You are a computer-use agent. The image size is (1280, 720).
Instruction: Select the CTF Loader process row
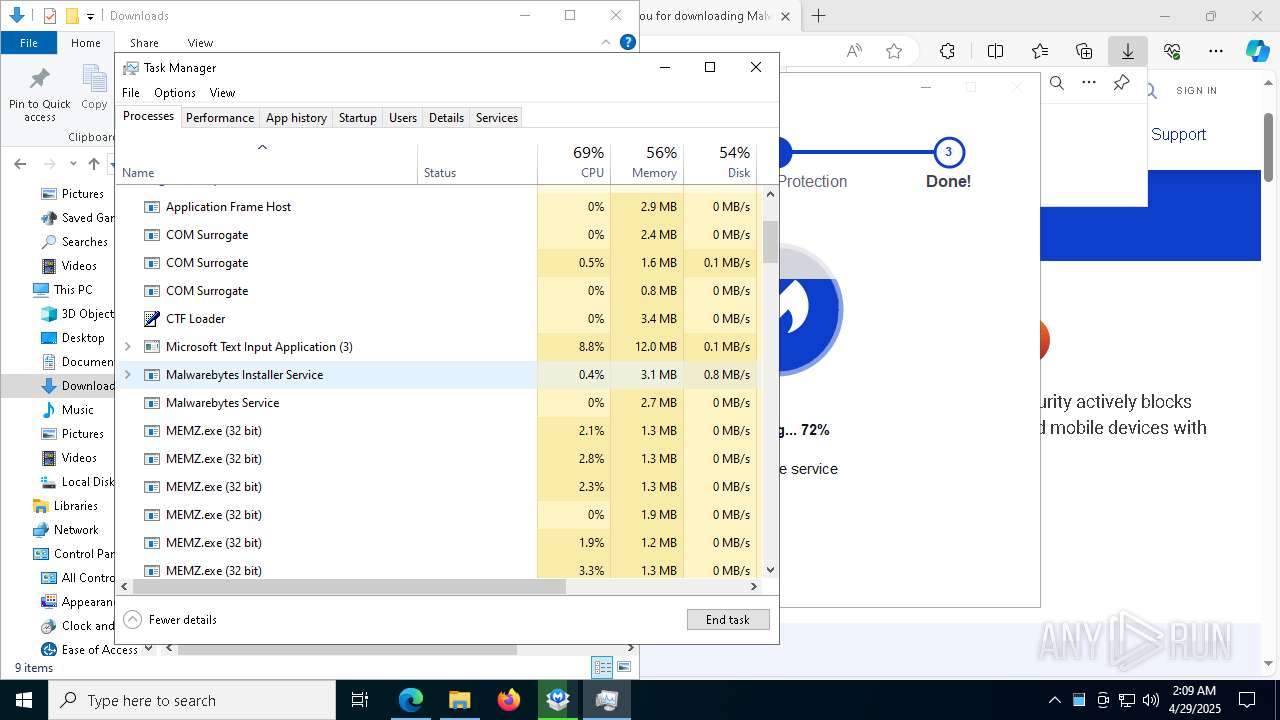click(438, 319)
